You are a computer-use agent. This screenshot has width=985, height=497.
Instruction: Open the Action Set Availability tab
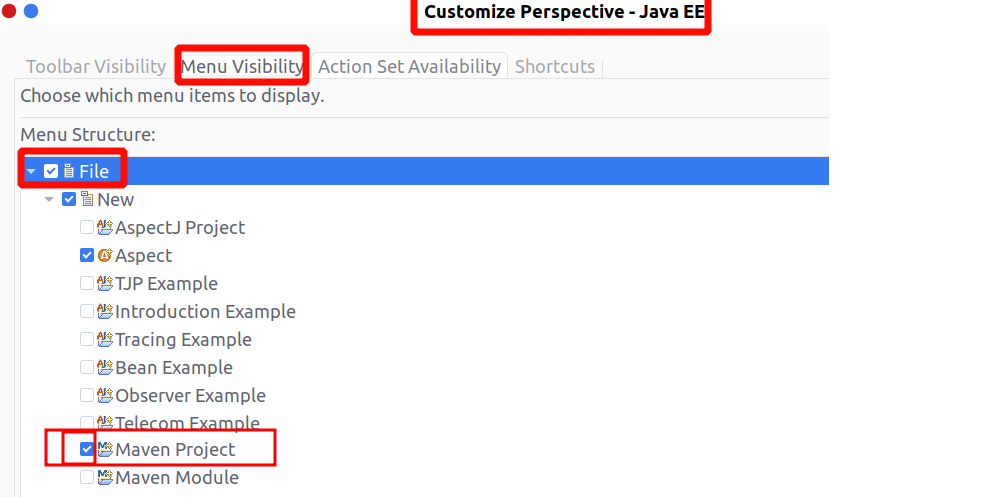click(409, 67)
